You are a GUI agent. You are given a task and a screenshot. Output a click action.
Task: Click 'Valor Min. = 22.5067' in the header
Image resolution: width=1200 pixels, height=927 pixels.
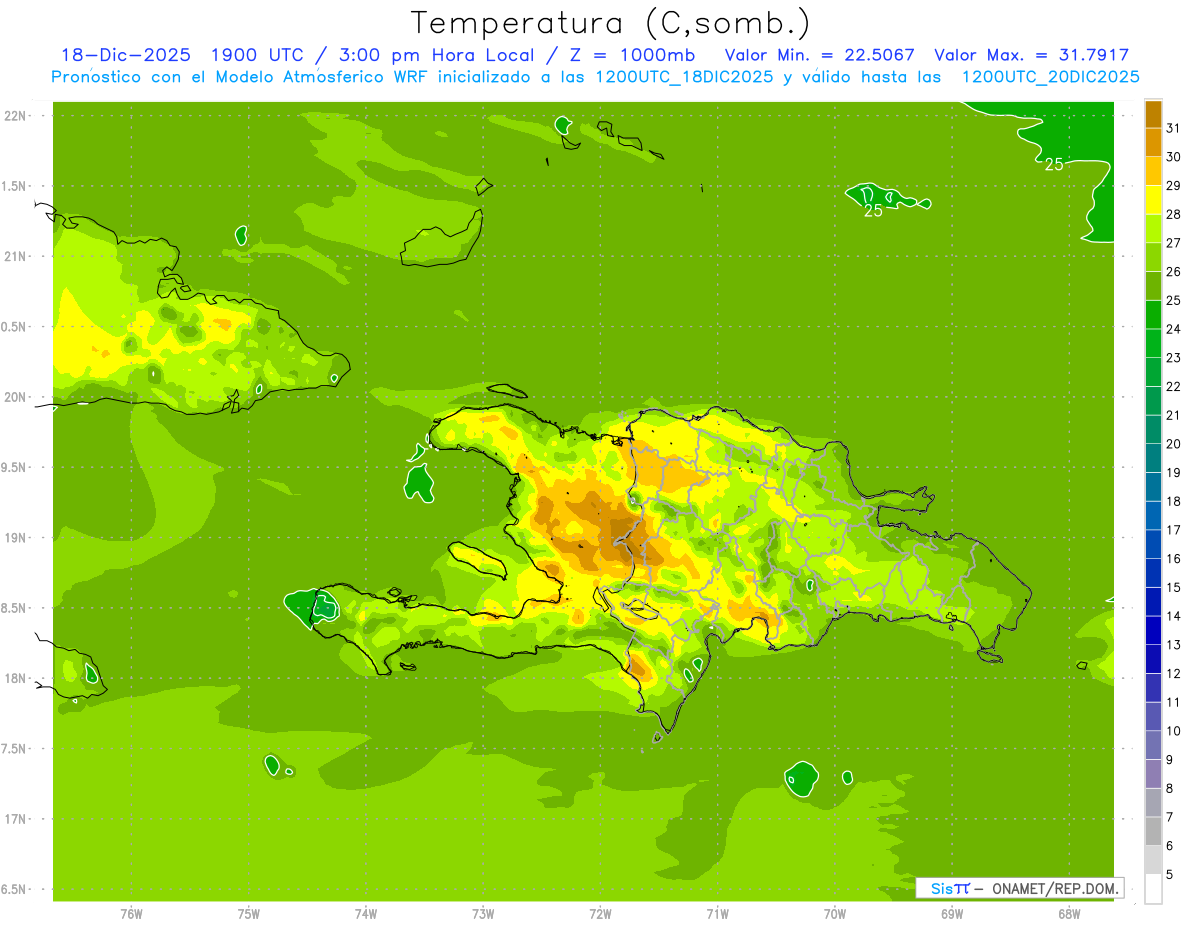(x=820, y=55)
